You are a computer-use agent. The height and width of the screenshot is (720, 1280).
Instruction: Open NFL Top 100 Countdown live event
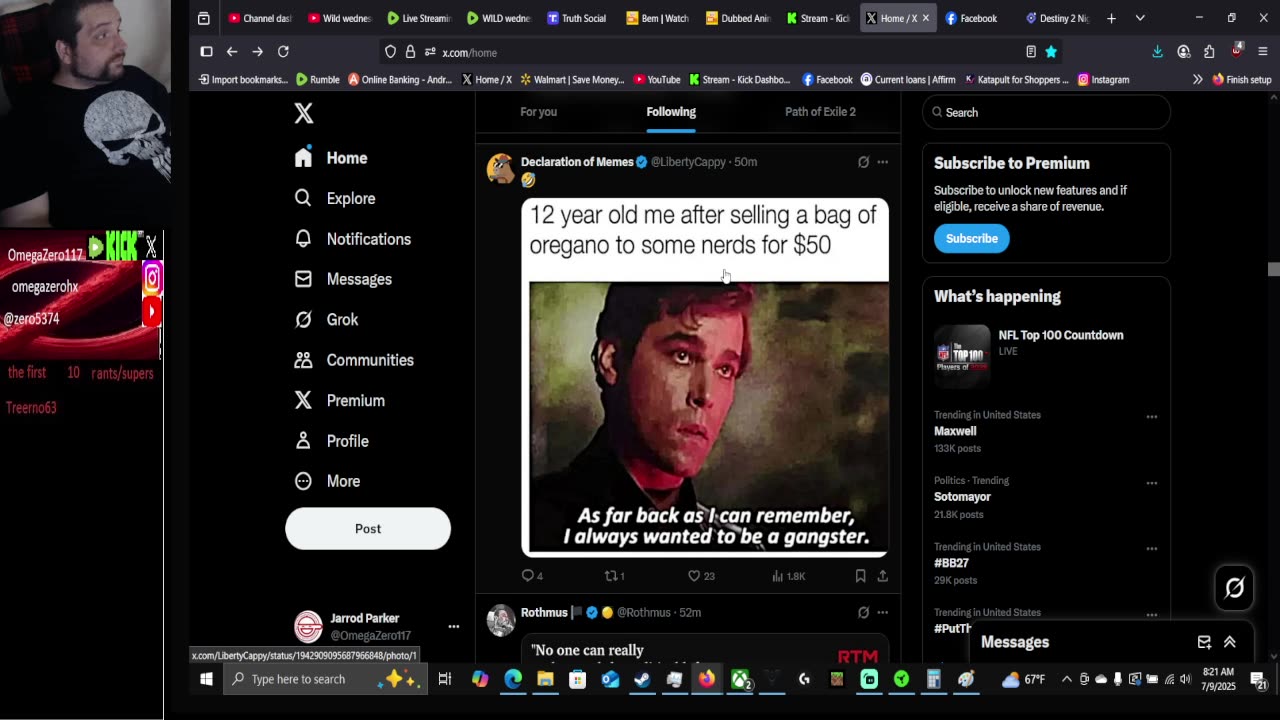[1046, 355]
